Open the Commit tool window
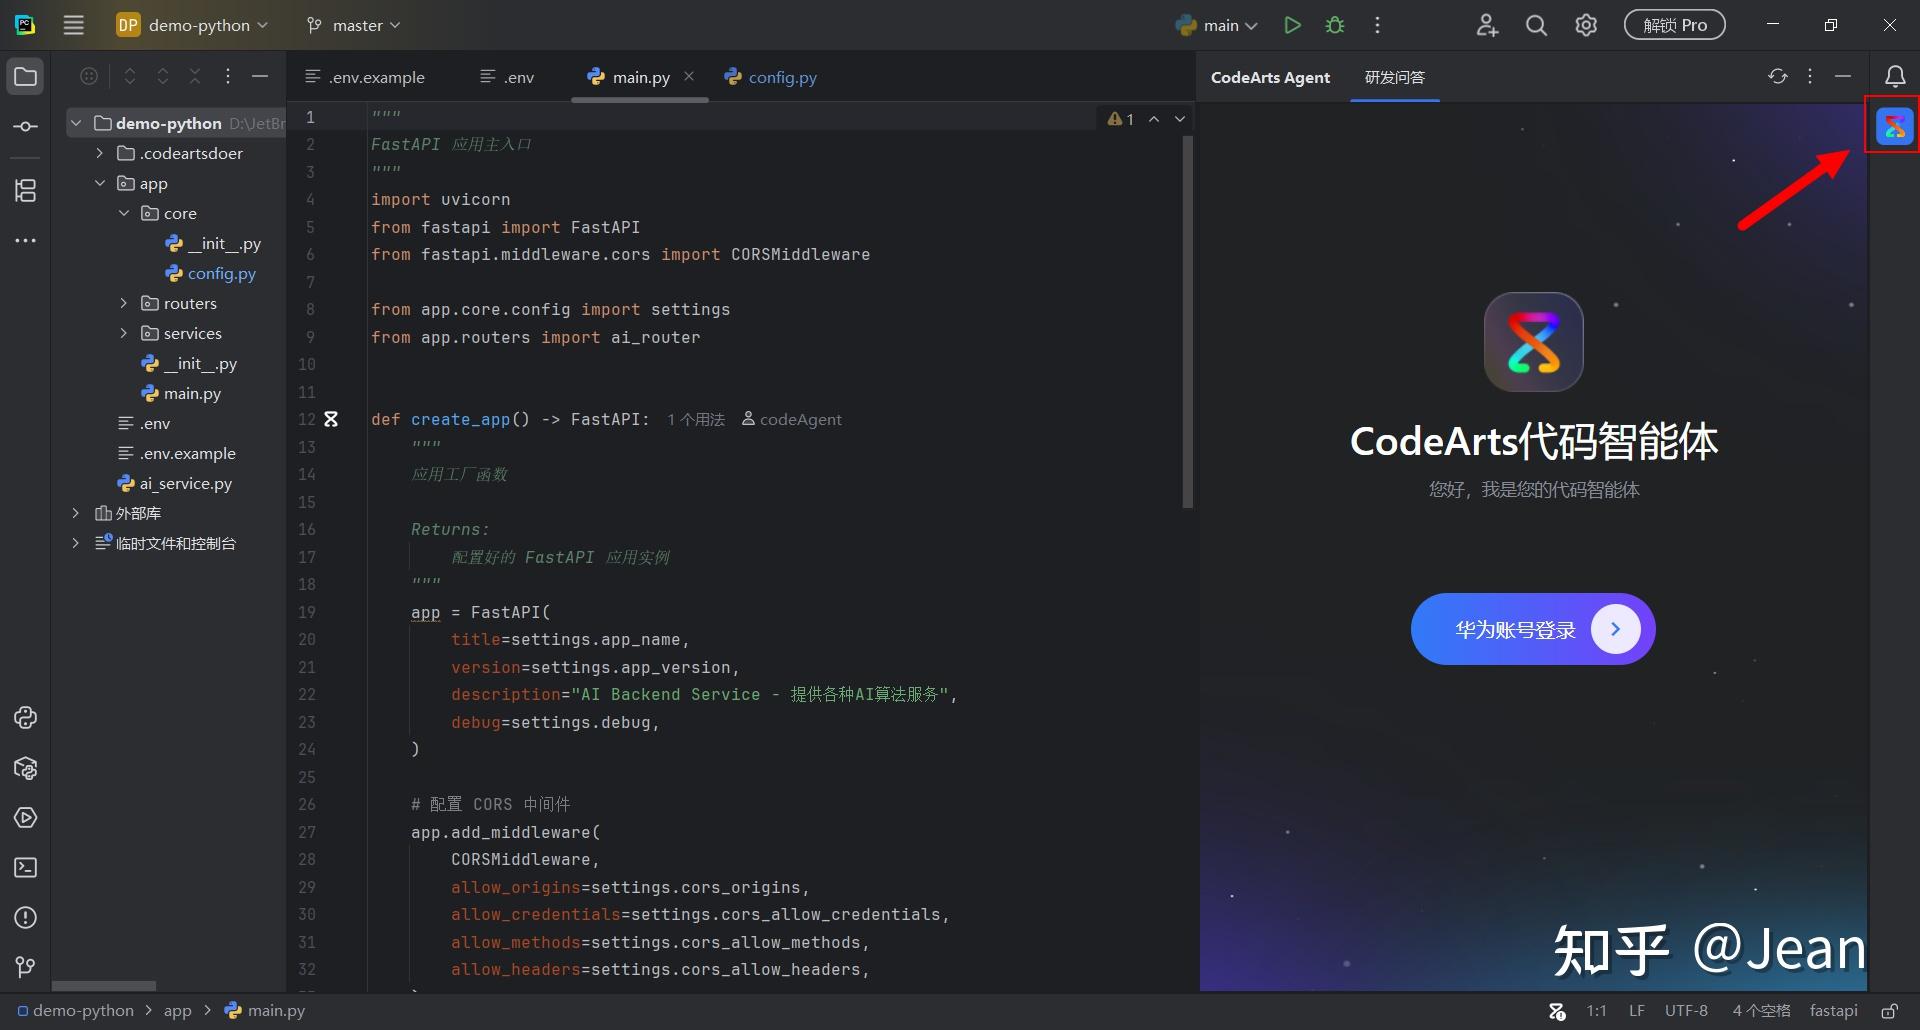This screenshot has width=1920, height=1030. click(25, 127)
